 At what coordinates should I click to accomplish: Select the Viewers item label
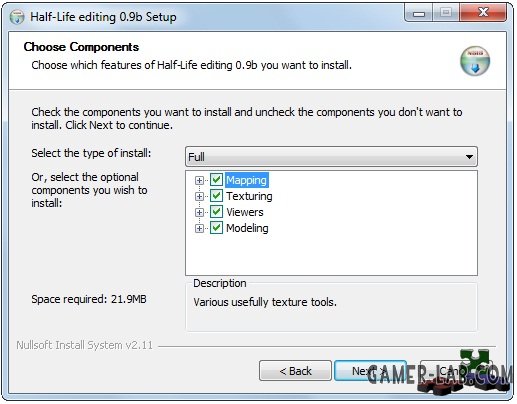point(245,212)
